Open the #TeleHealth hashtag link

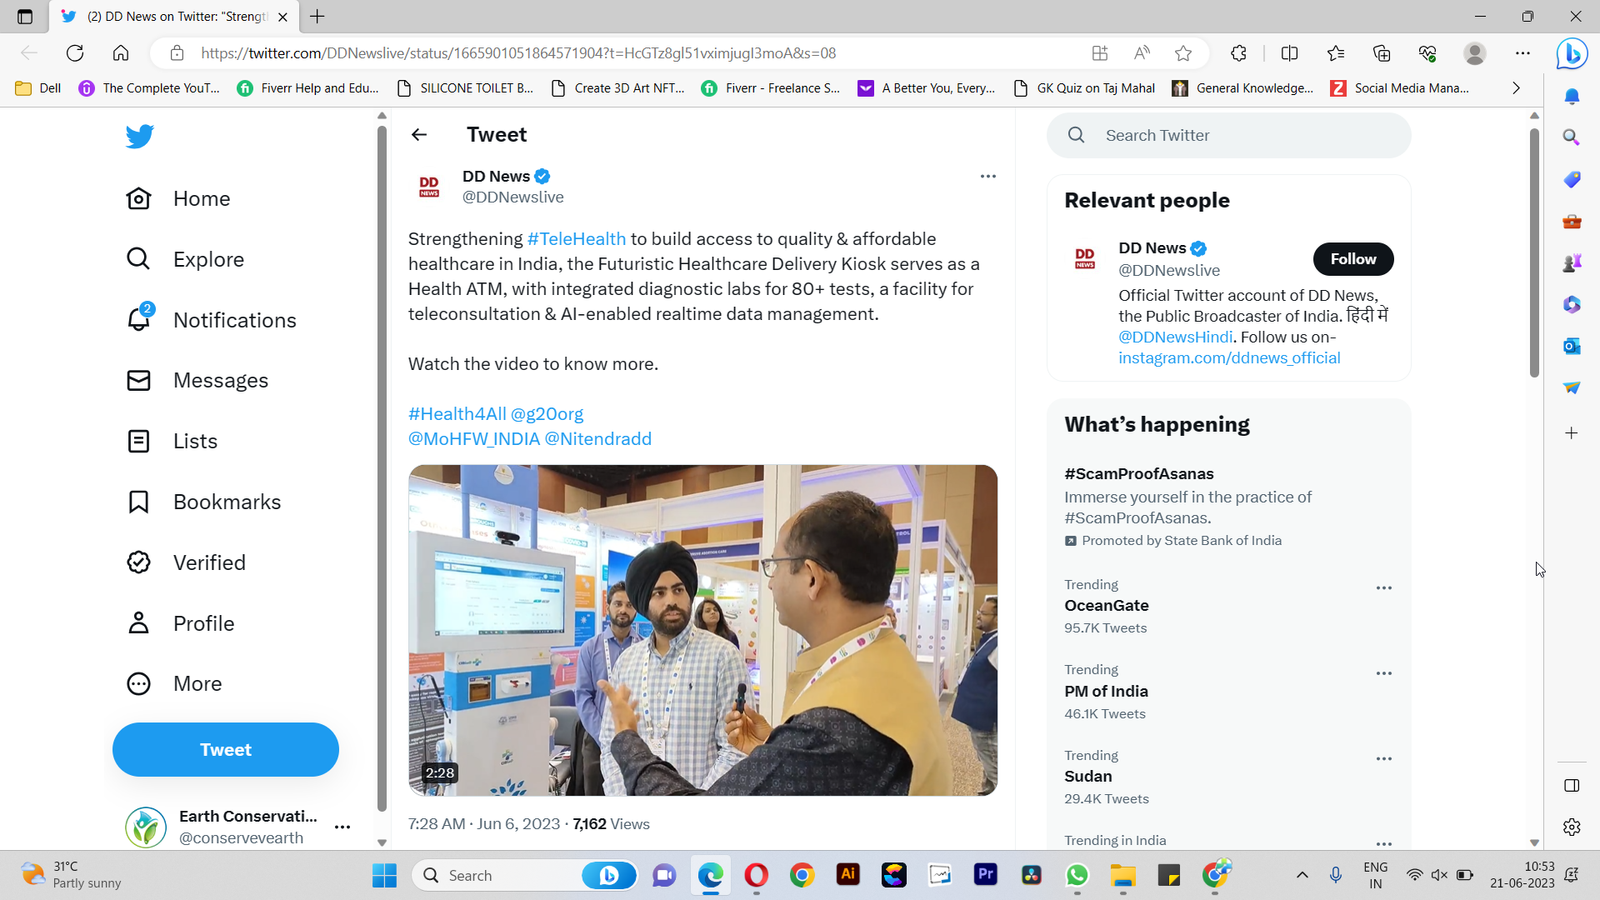[576, 239]
